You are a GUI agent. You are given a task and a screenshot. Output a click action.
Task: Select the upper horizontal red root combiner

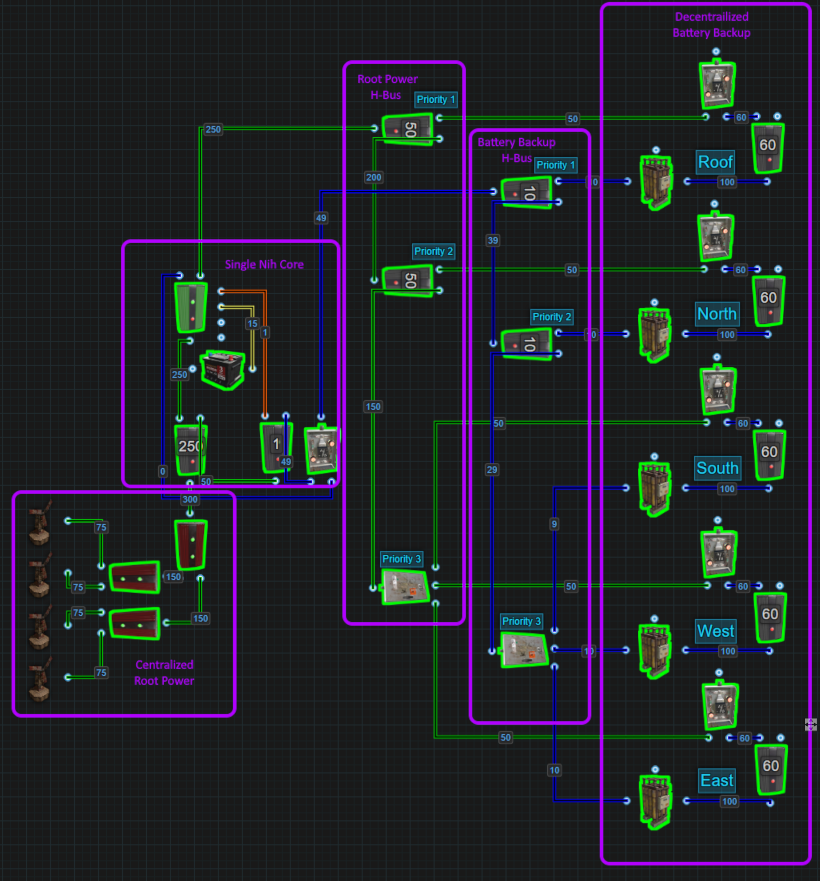click(x=134, y=577)
